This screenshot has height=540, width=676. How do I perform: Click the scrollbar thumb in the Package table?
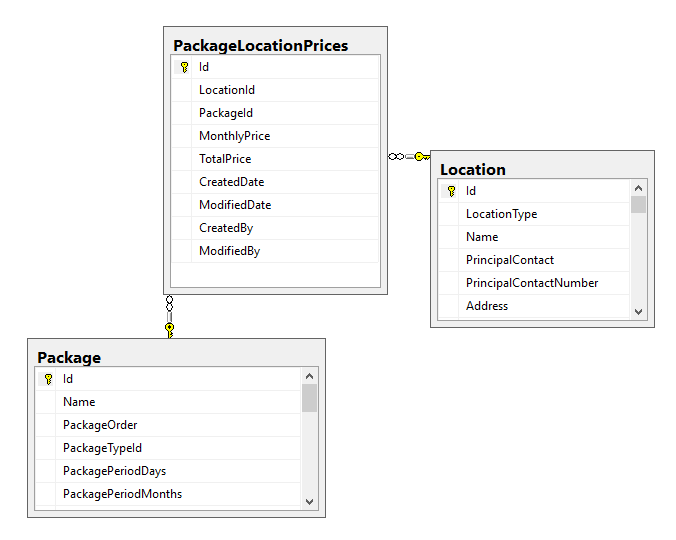[x=309, y=398]
